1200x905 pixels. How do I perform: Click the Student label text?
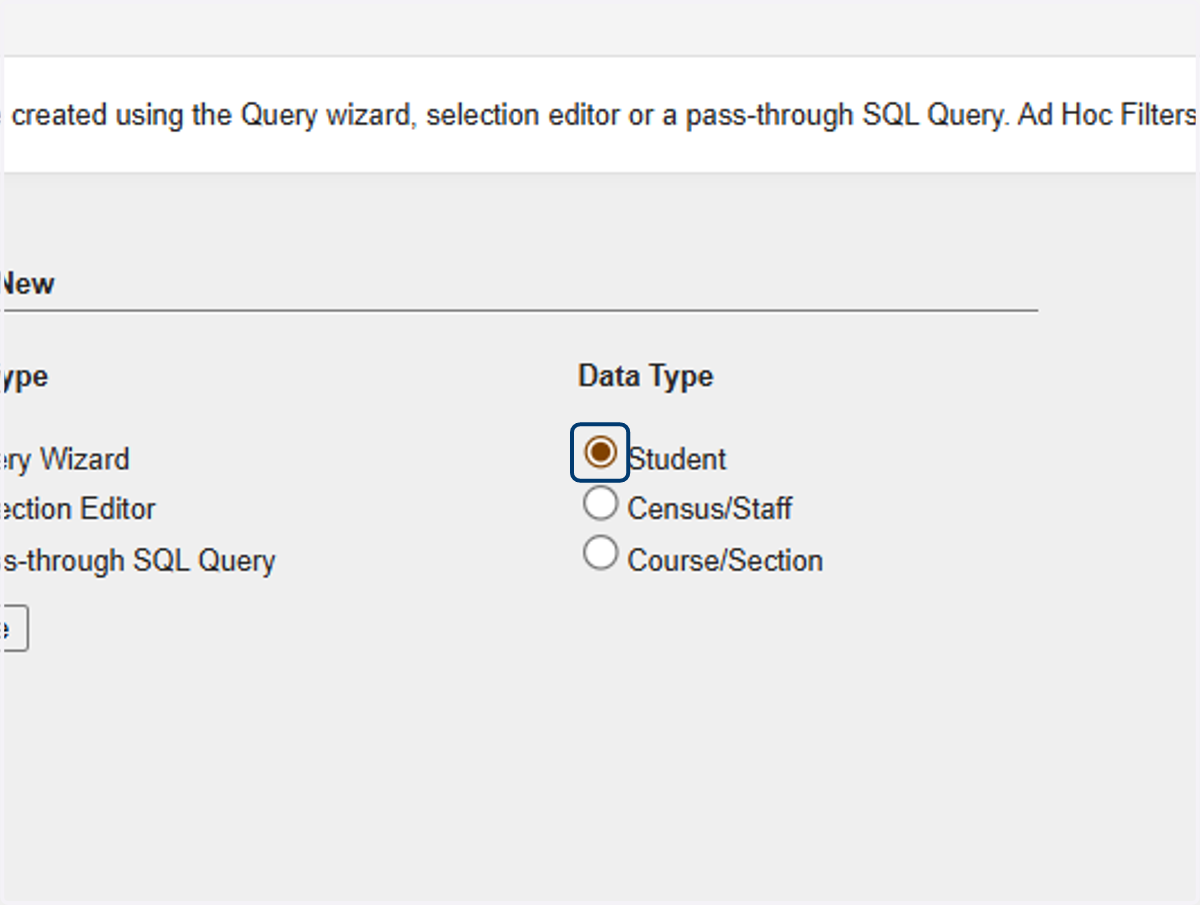coord(677,460)
